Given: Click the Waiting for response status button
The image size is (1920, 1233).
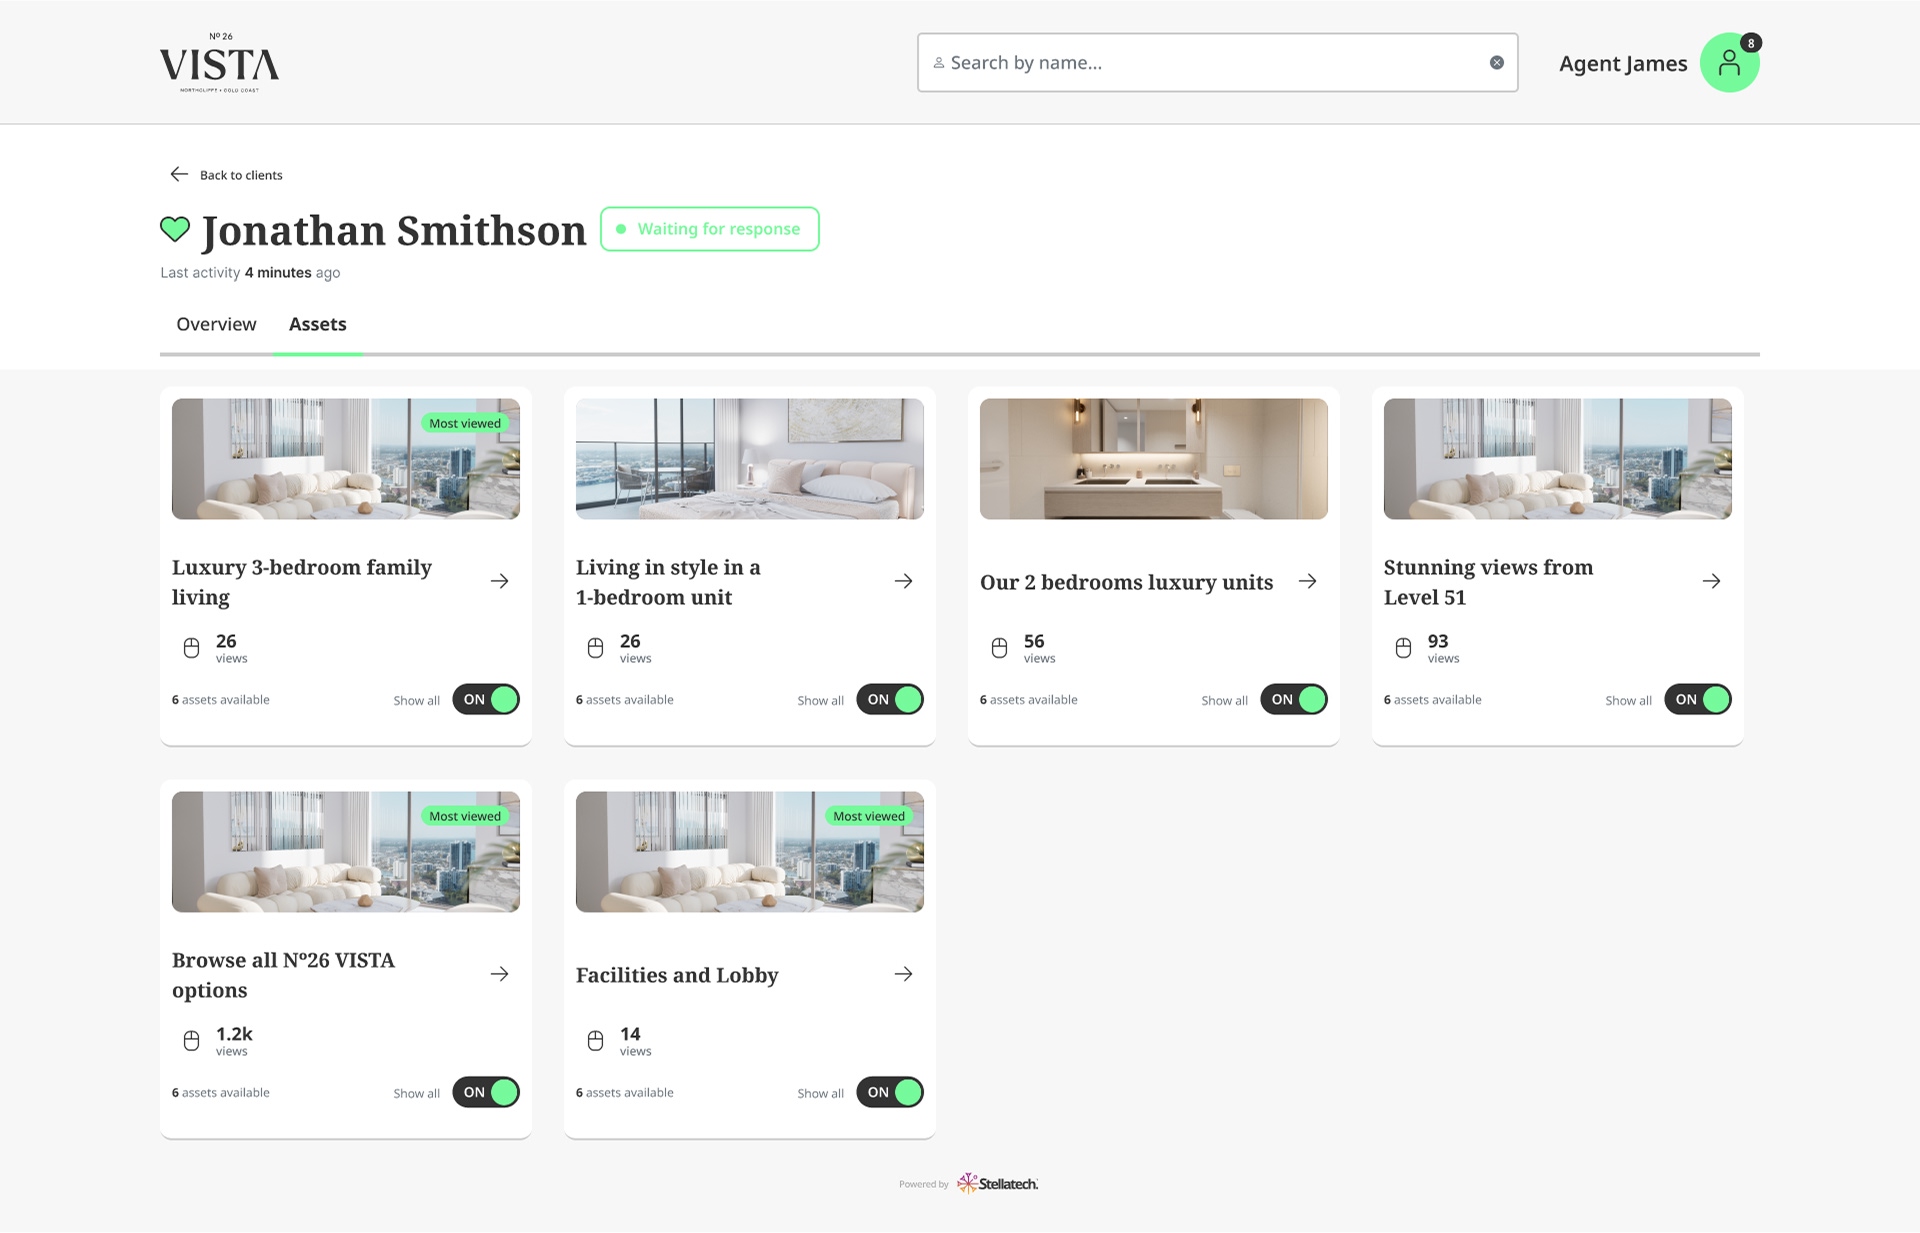Looking at the screenshot, I should [x=709, y=229].
